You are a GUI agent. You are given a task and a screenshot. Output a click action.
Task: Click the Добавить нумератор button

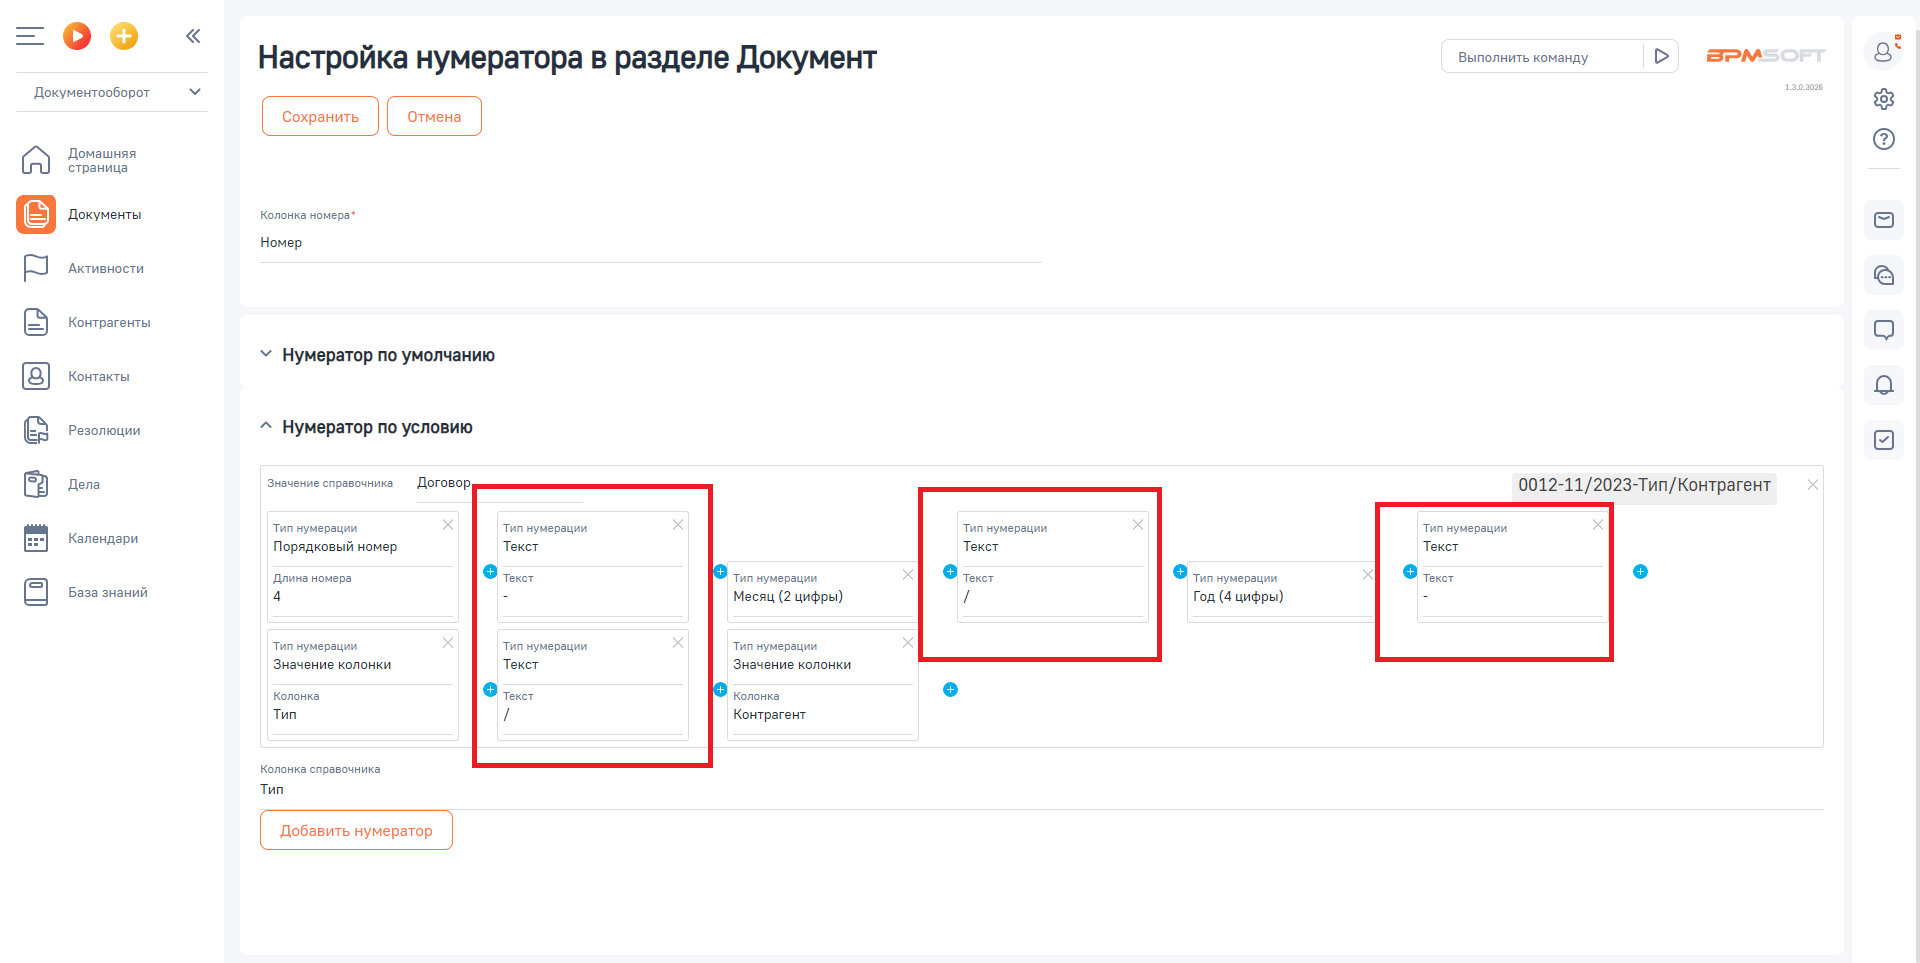click(356, 830)
